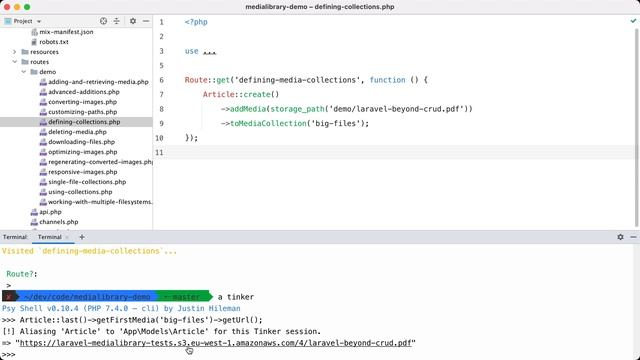Click JSON file icon beside mix-manifest.json

coord(34,32)
